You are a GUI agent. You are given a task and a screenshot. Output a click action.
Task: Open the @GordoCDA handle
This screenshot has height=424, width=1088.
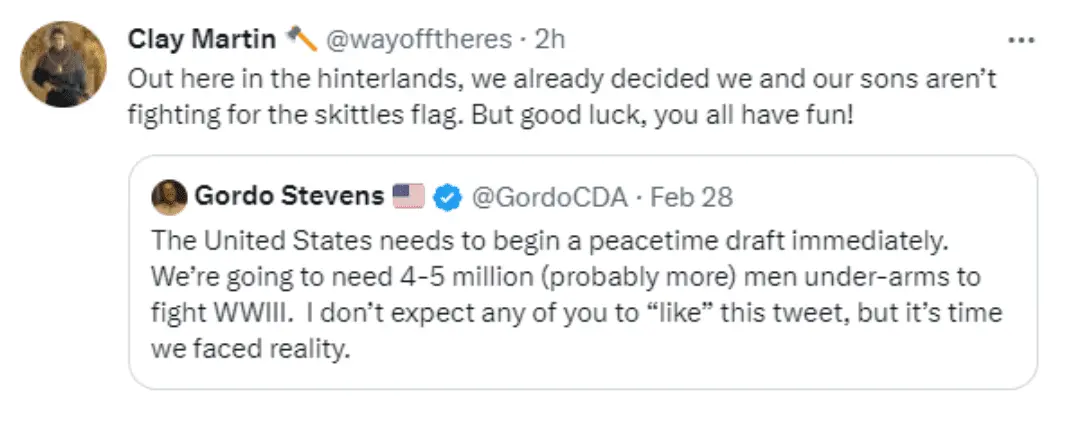[549, 197]
